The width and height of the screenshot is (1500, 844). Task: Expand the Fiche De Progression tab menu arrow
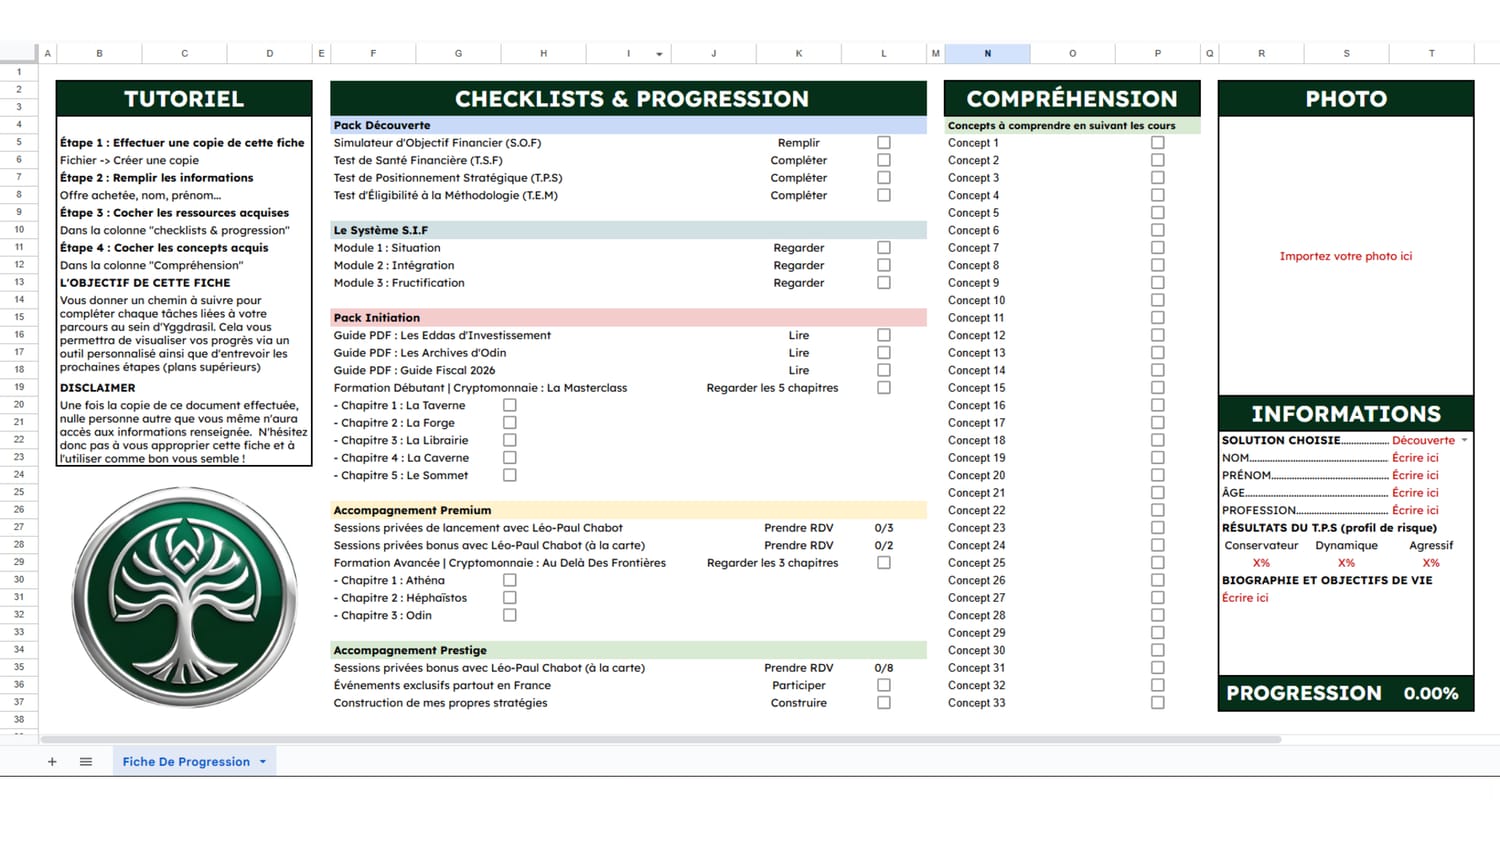pyautogui.click(x=263, y=762)
